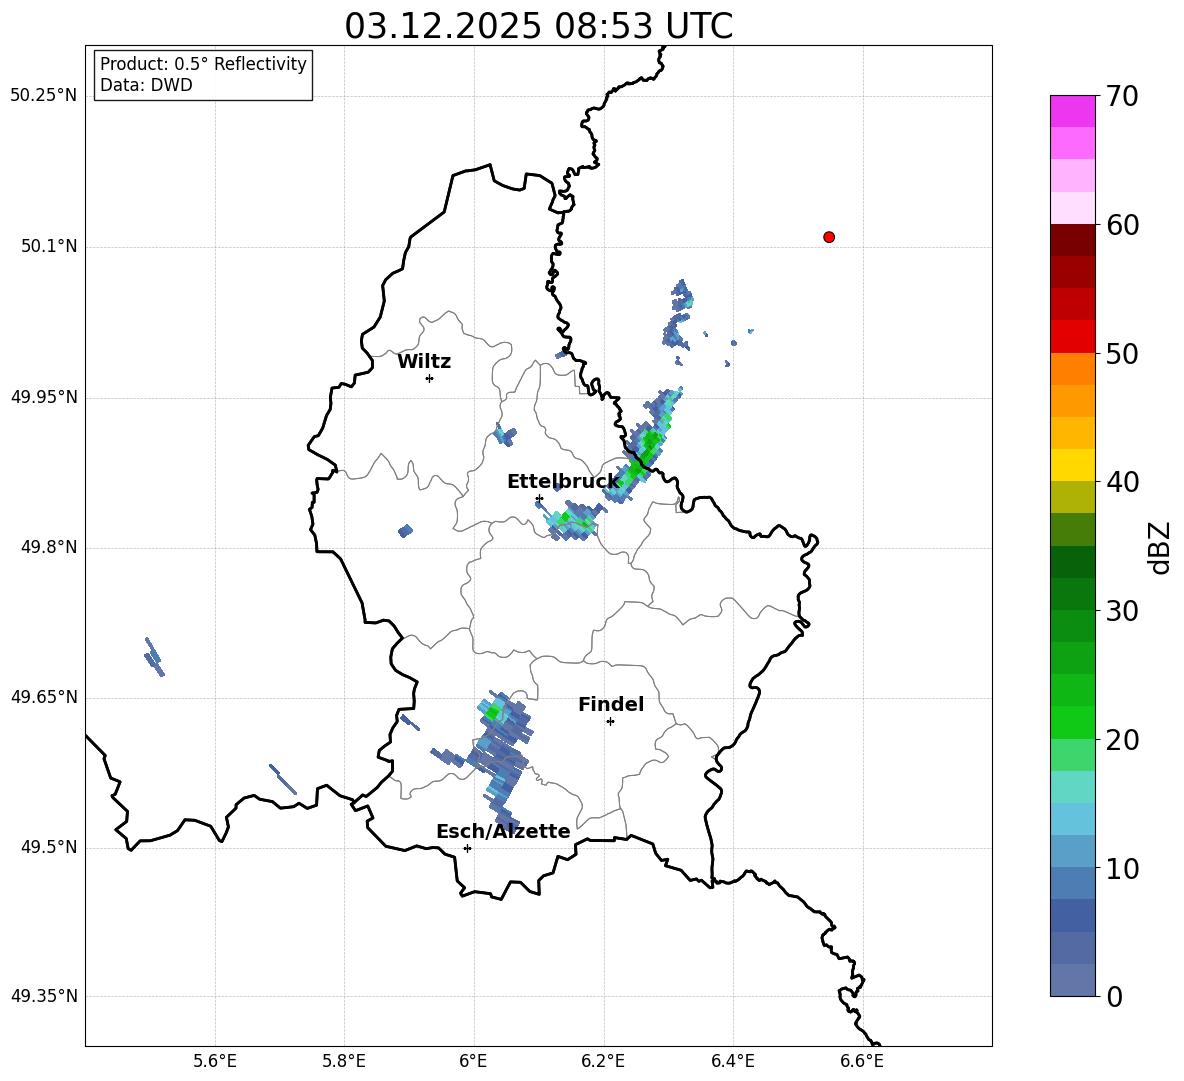Image resolution: width=1184 pixels, height=1081 pixels.
Task: Click the dBZ colorbar axis label
Action: tap(1161, 547)
